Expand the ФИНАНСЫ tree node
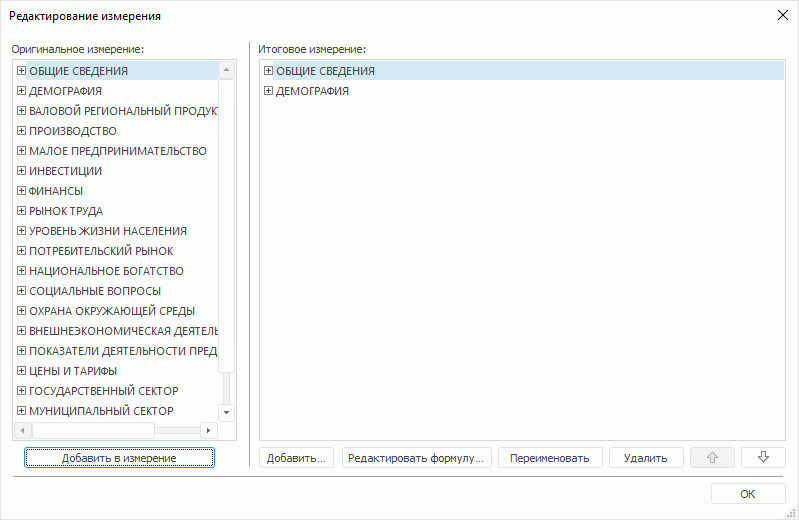This screenshot has height=520, width=799. tap(21, 191)
